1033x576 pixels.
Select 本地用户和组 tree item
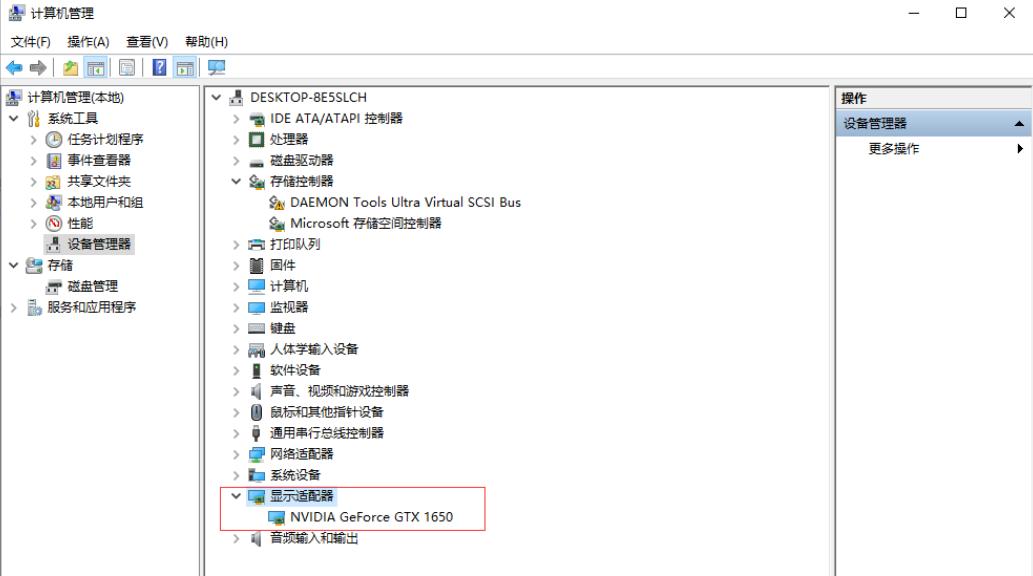pos(105,202)
